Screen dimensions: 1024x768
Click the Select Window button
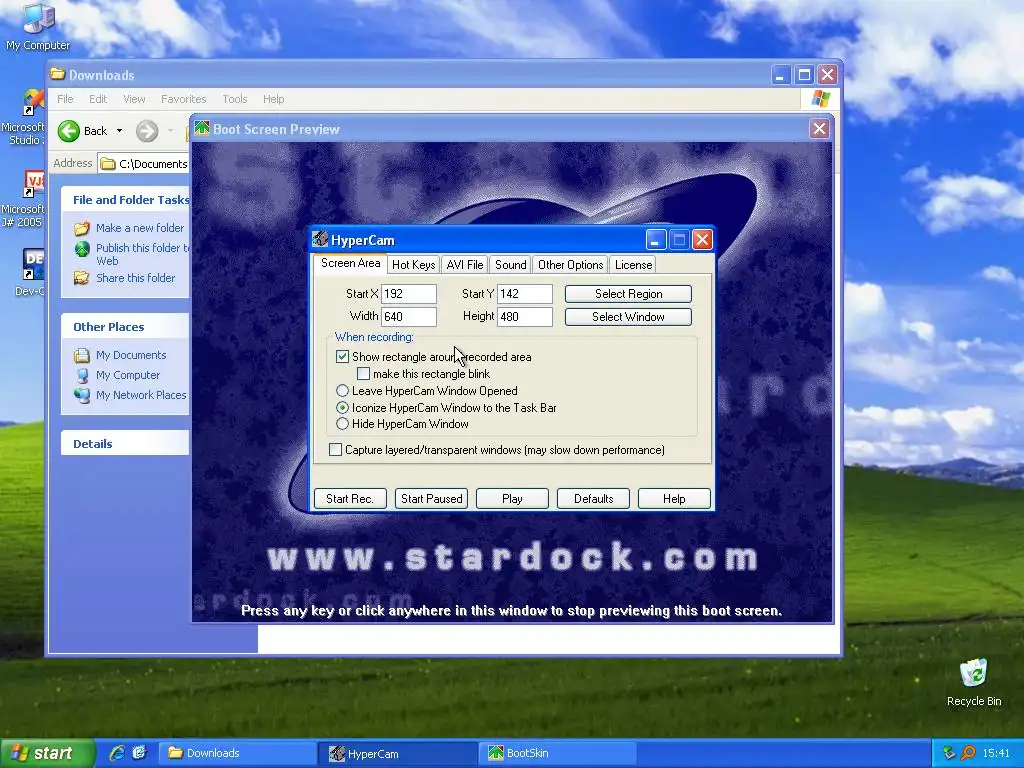[628, 317]
